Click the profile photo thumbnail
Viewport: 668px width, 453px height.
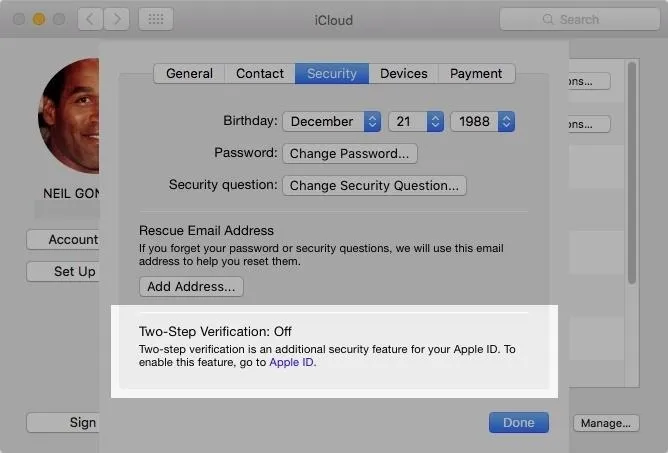(69, 116)
